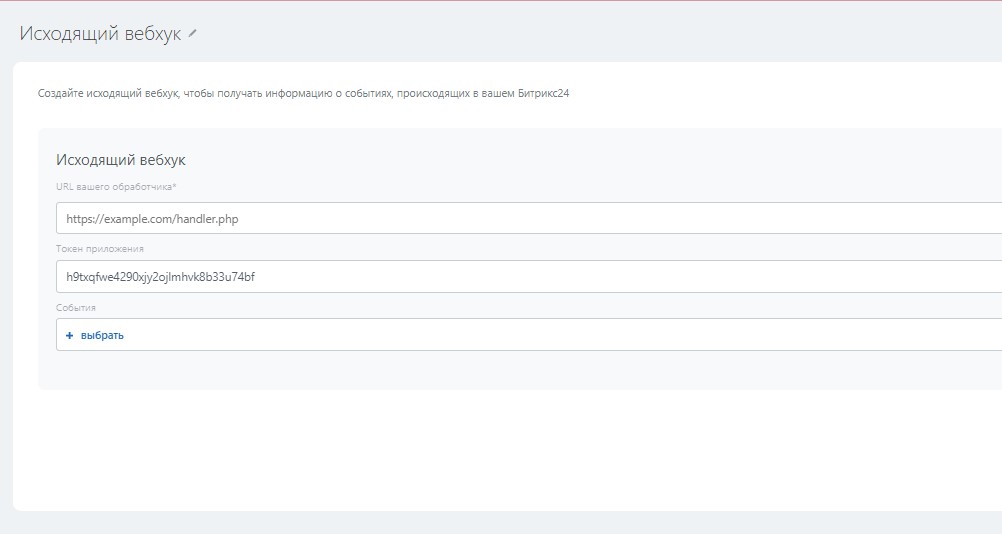Click the 'Исходящий вебхук' section heading
The image size is (1002, 534).
pyautogui.click(x=121, y=160)
